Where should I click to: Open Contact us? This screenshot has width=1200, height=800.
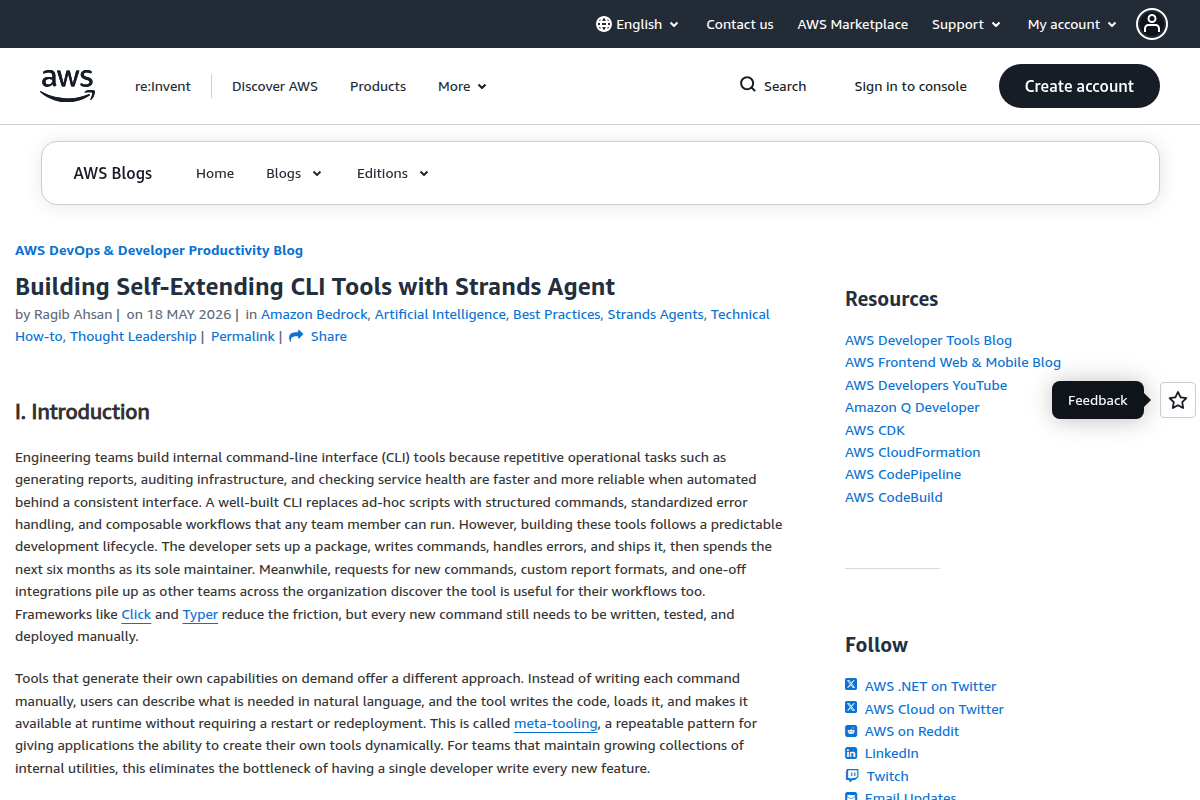(x=740, y=24)
